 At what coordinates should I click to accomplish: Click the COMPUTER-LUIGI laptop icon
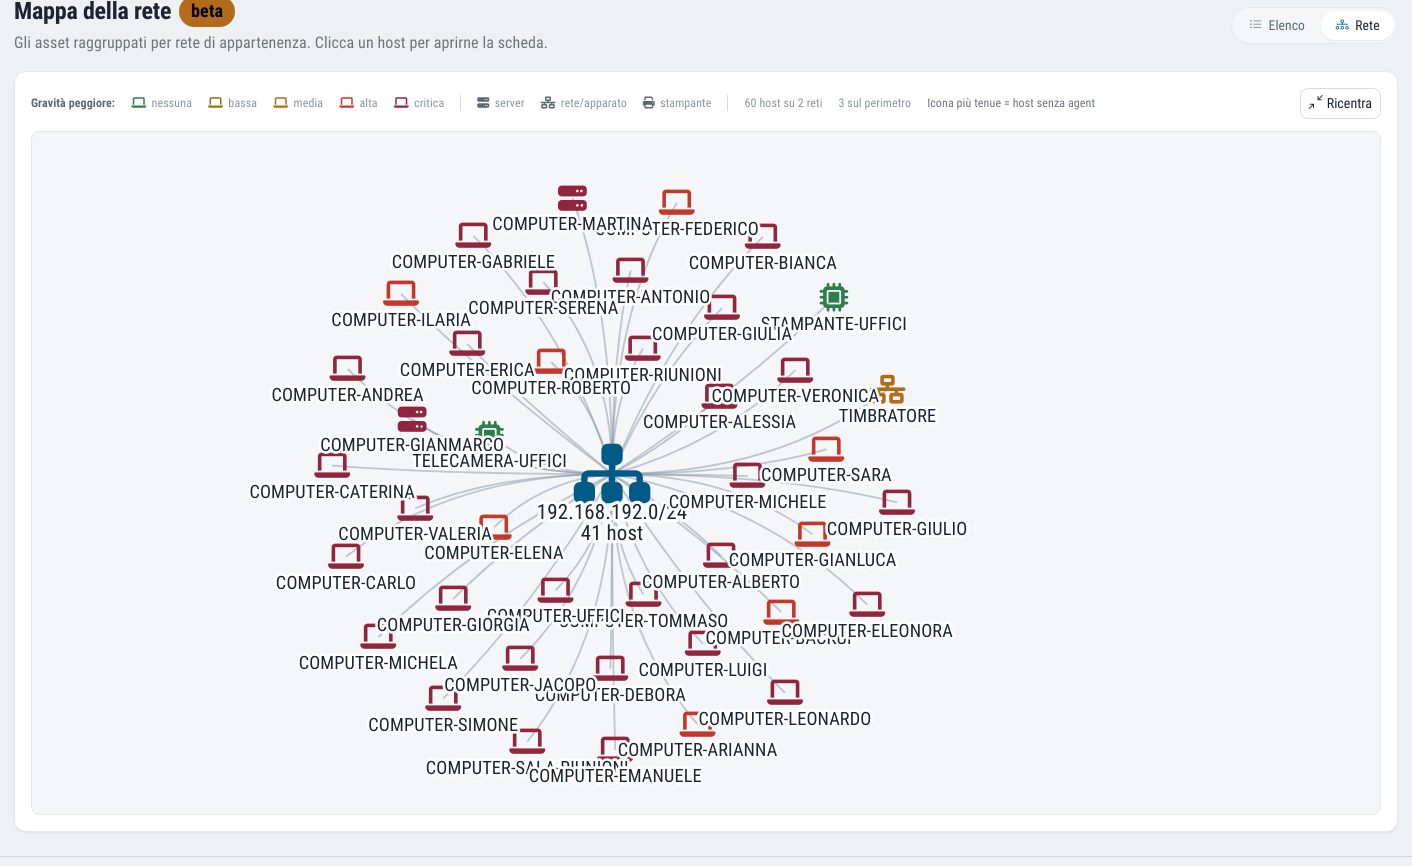(x=703, y=644)
